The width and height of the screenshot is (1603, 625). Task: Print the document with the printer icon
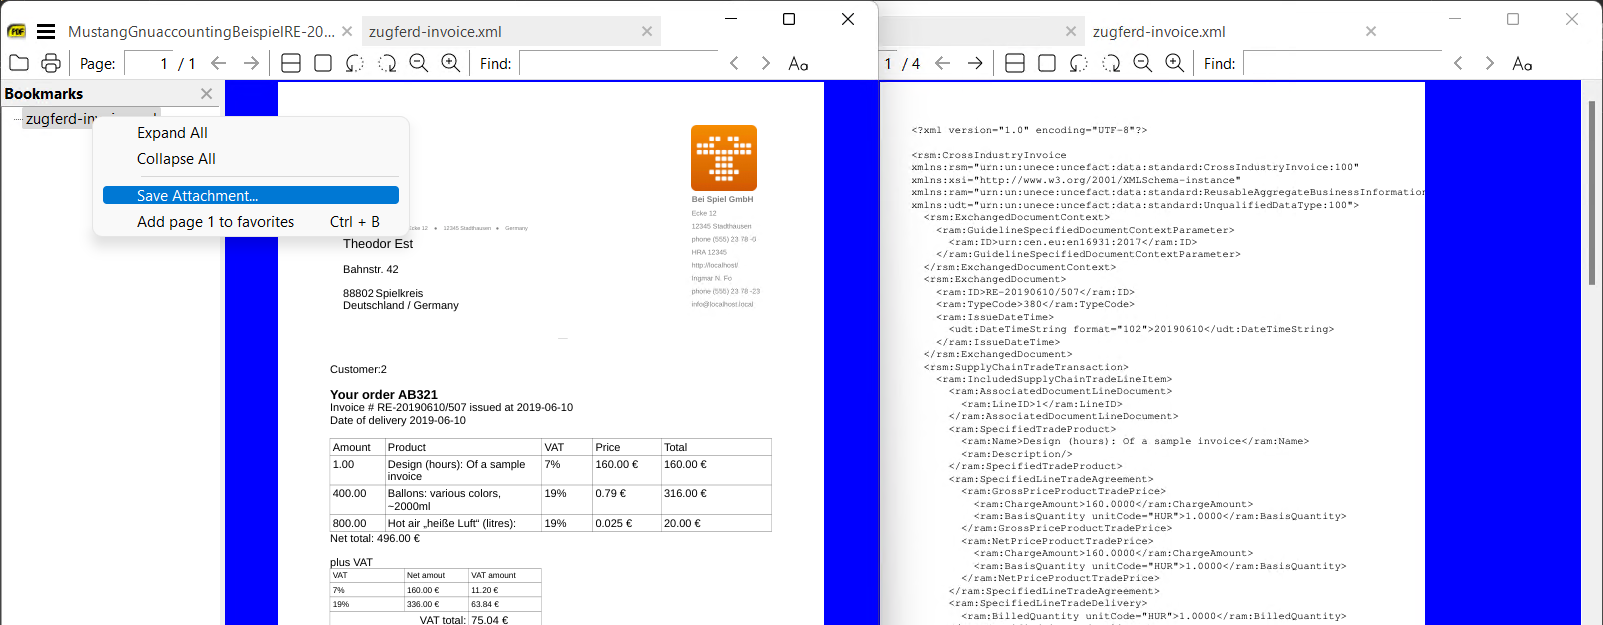(51, 63)
